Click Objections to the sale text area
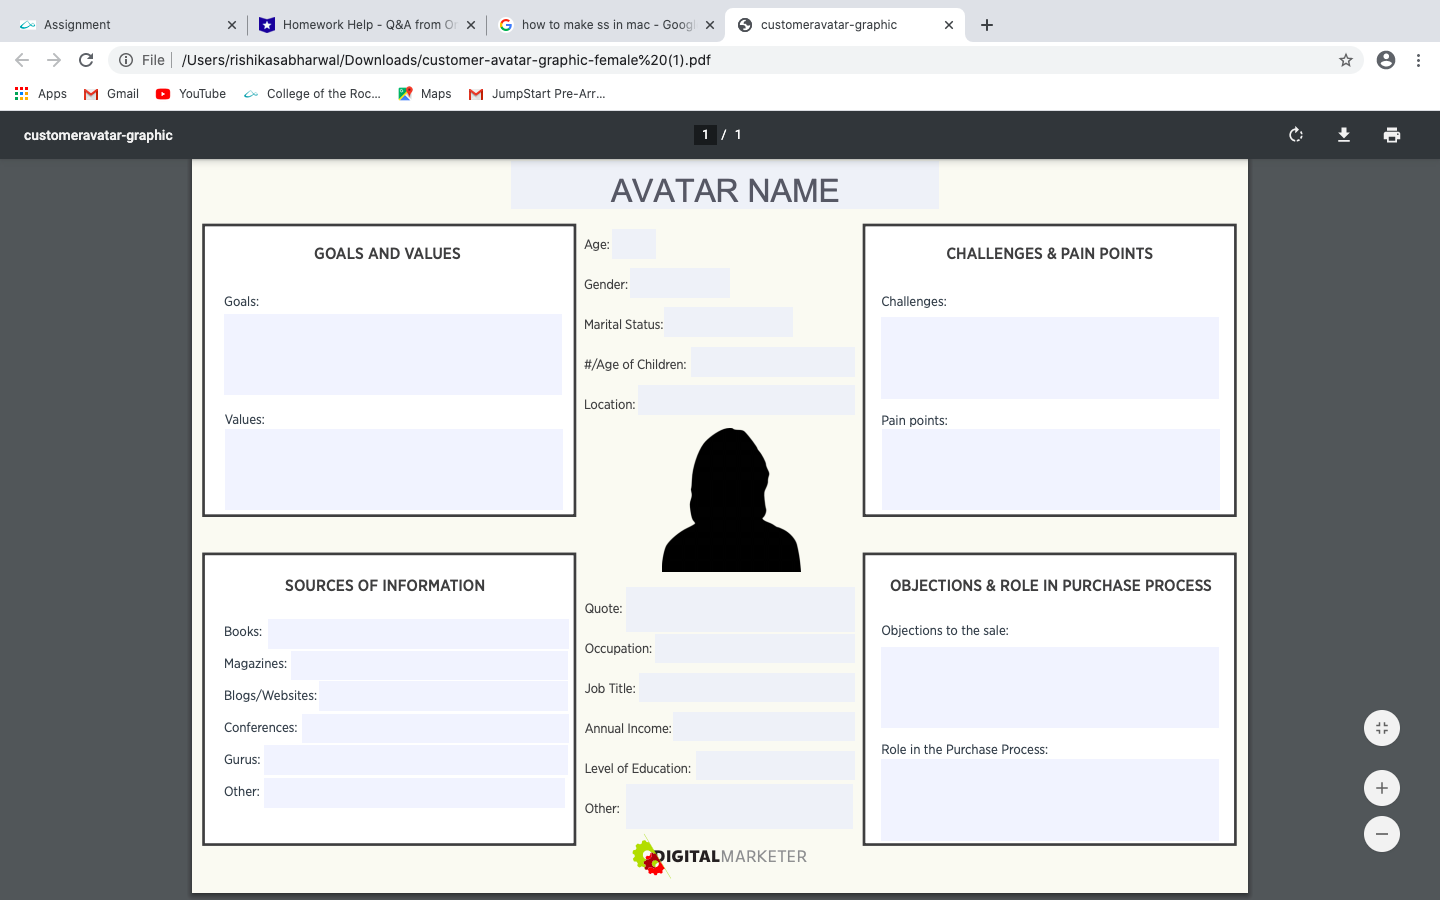1440x900 pixels. (1050, 687)
